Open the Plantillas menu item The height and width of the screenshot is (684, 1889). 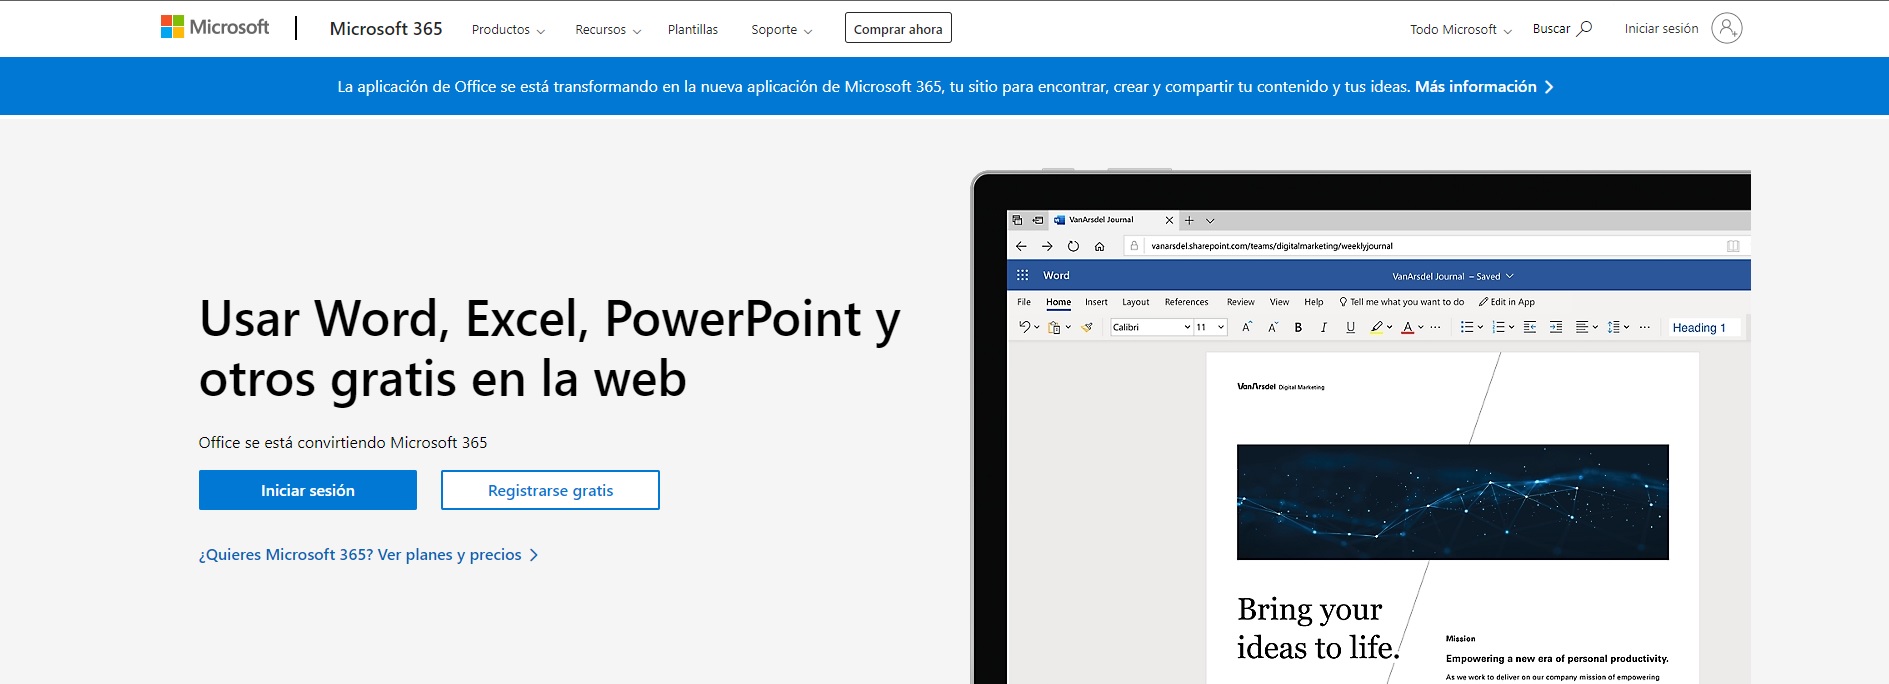(693, 30)
